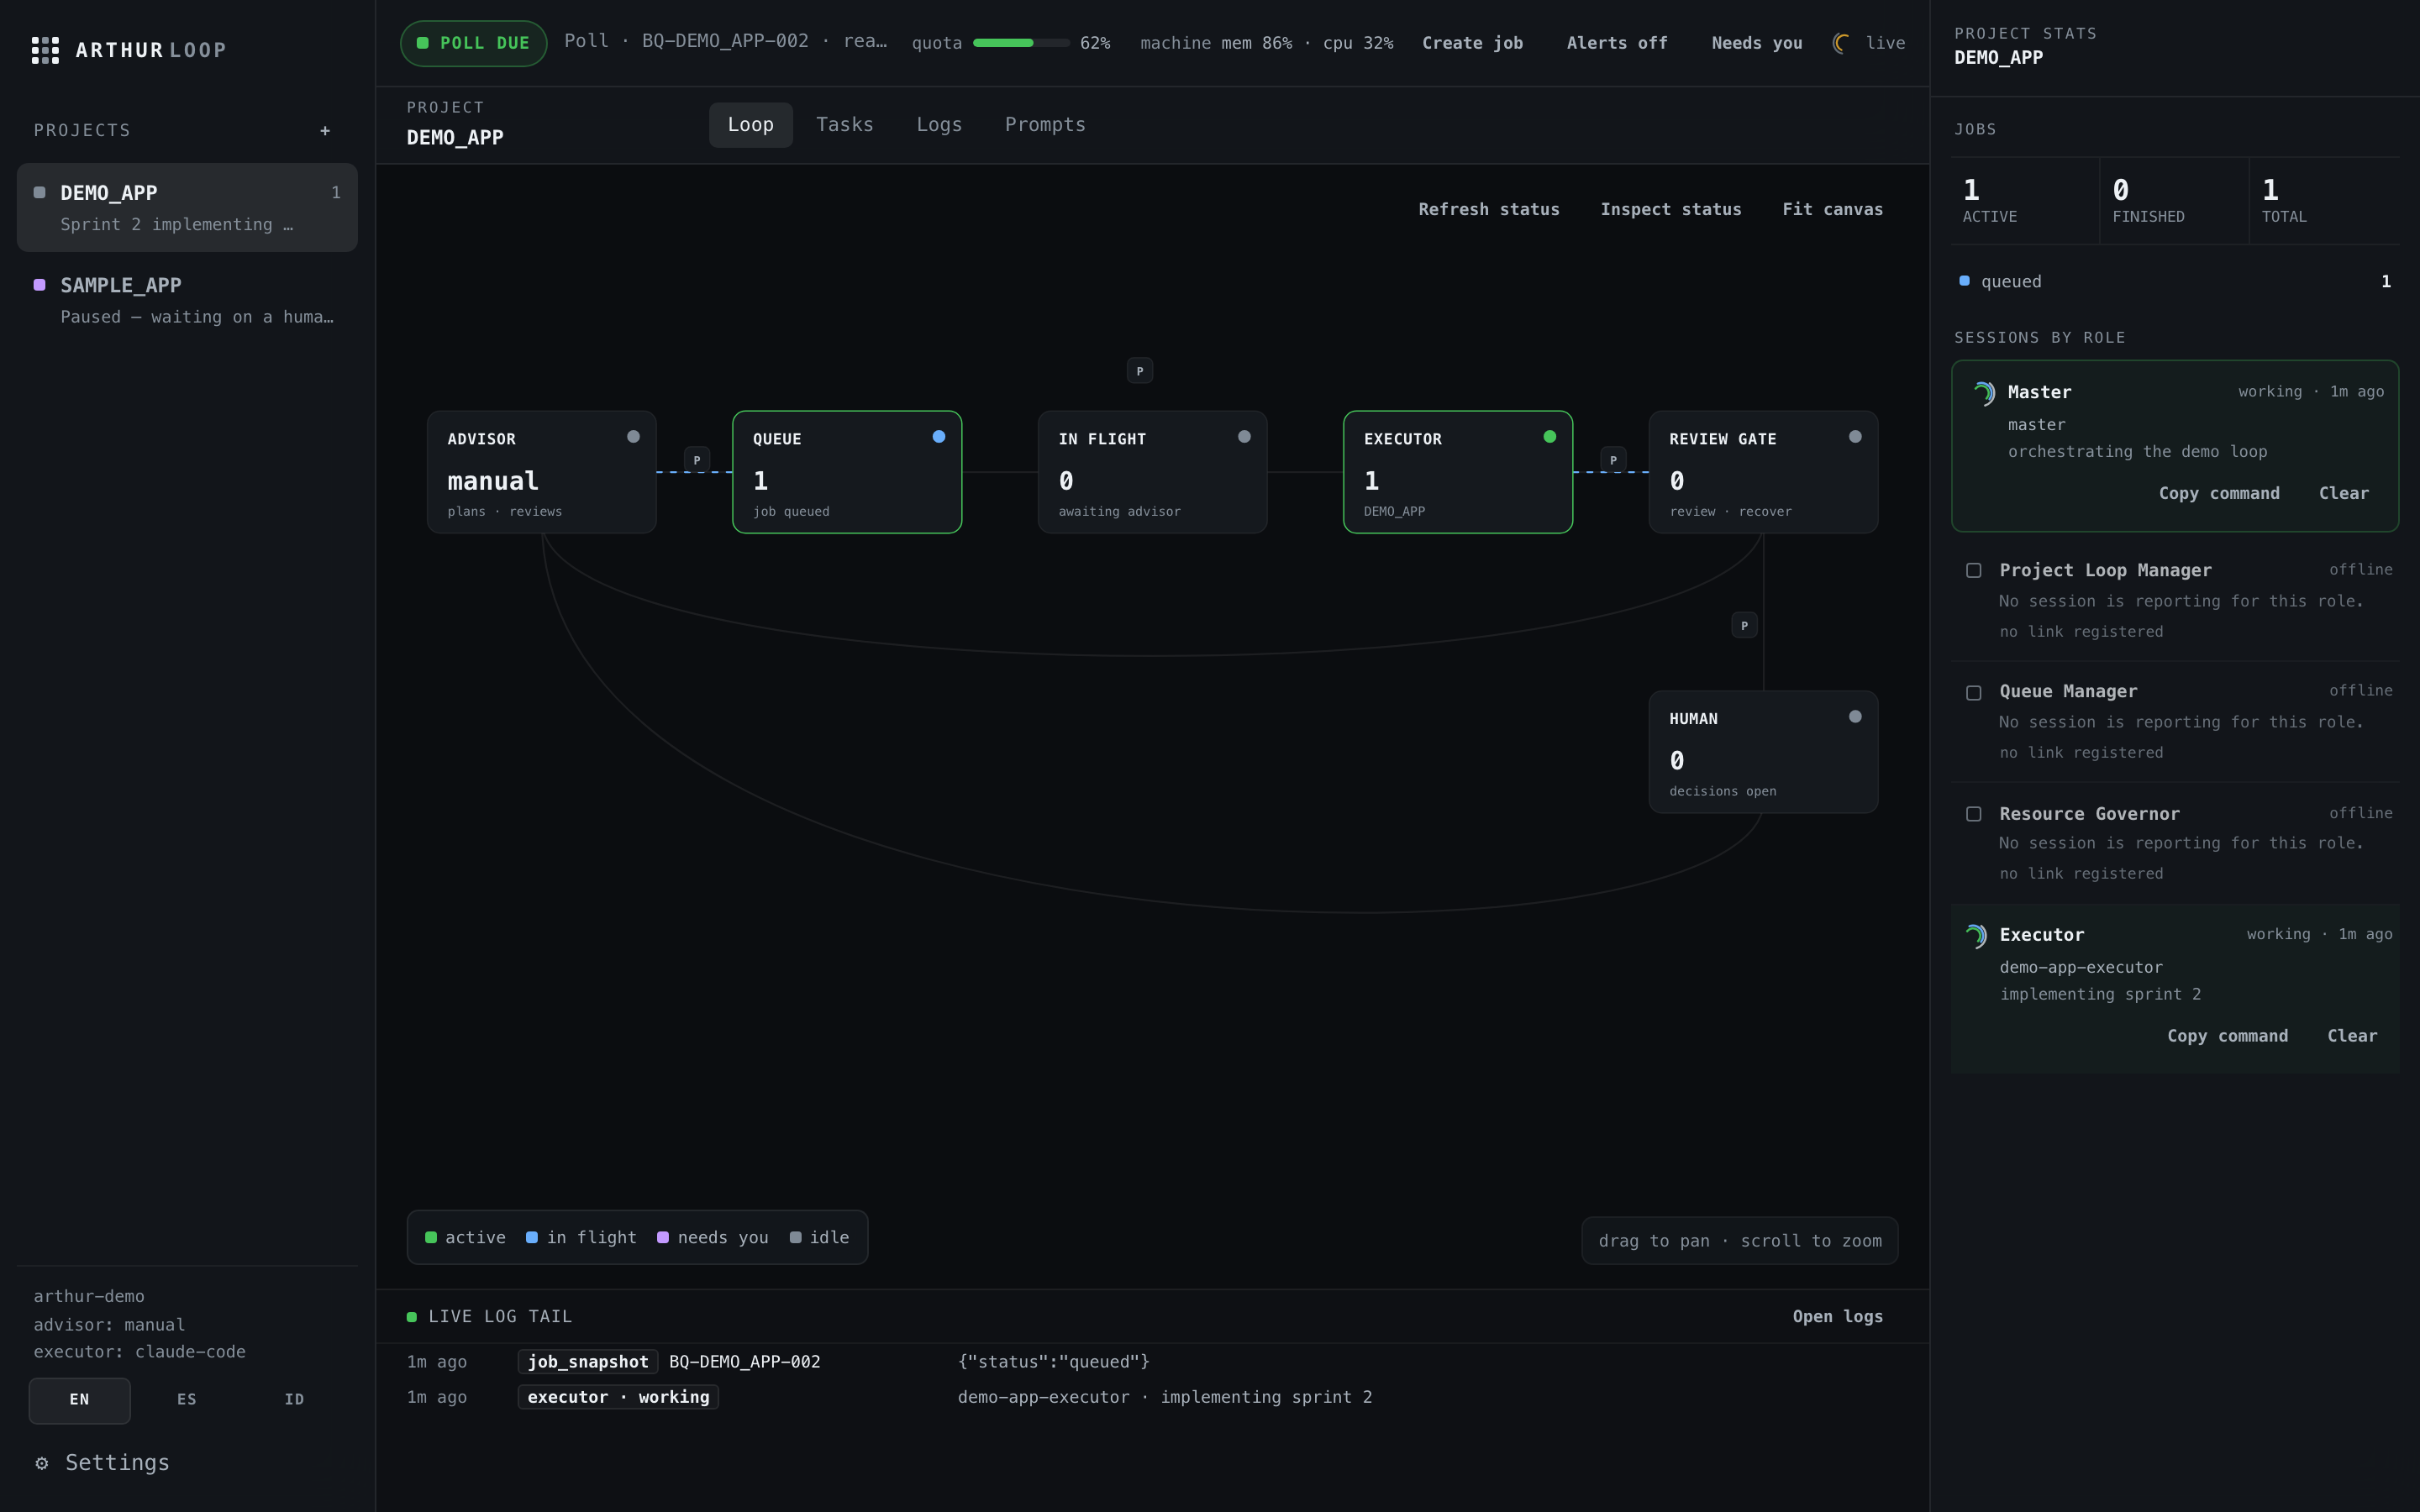
Task: Select the In Flight node card
Action: 1153,472
